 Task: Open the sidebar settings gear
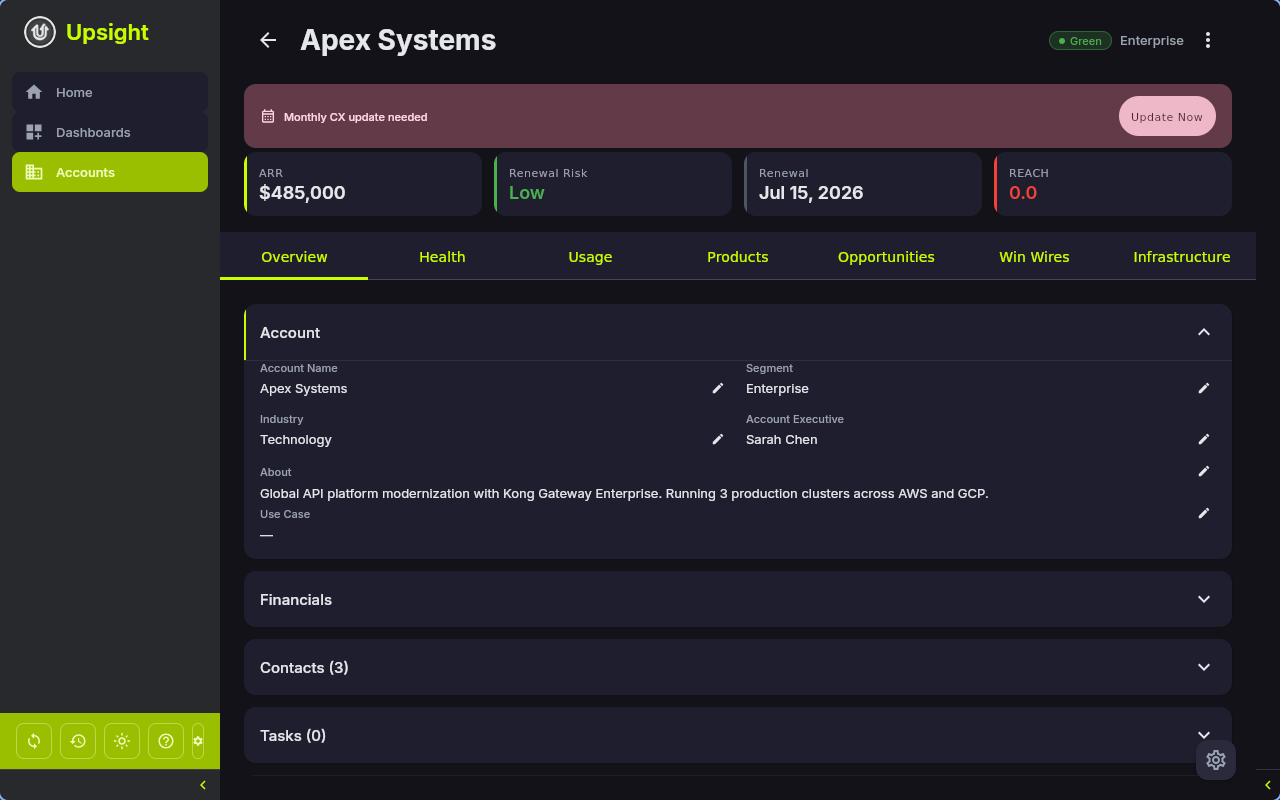click(198, 740)
